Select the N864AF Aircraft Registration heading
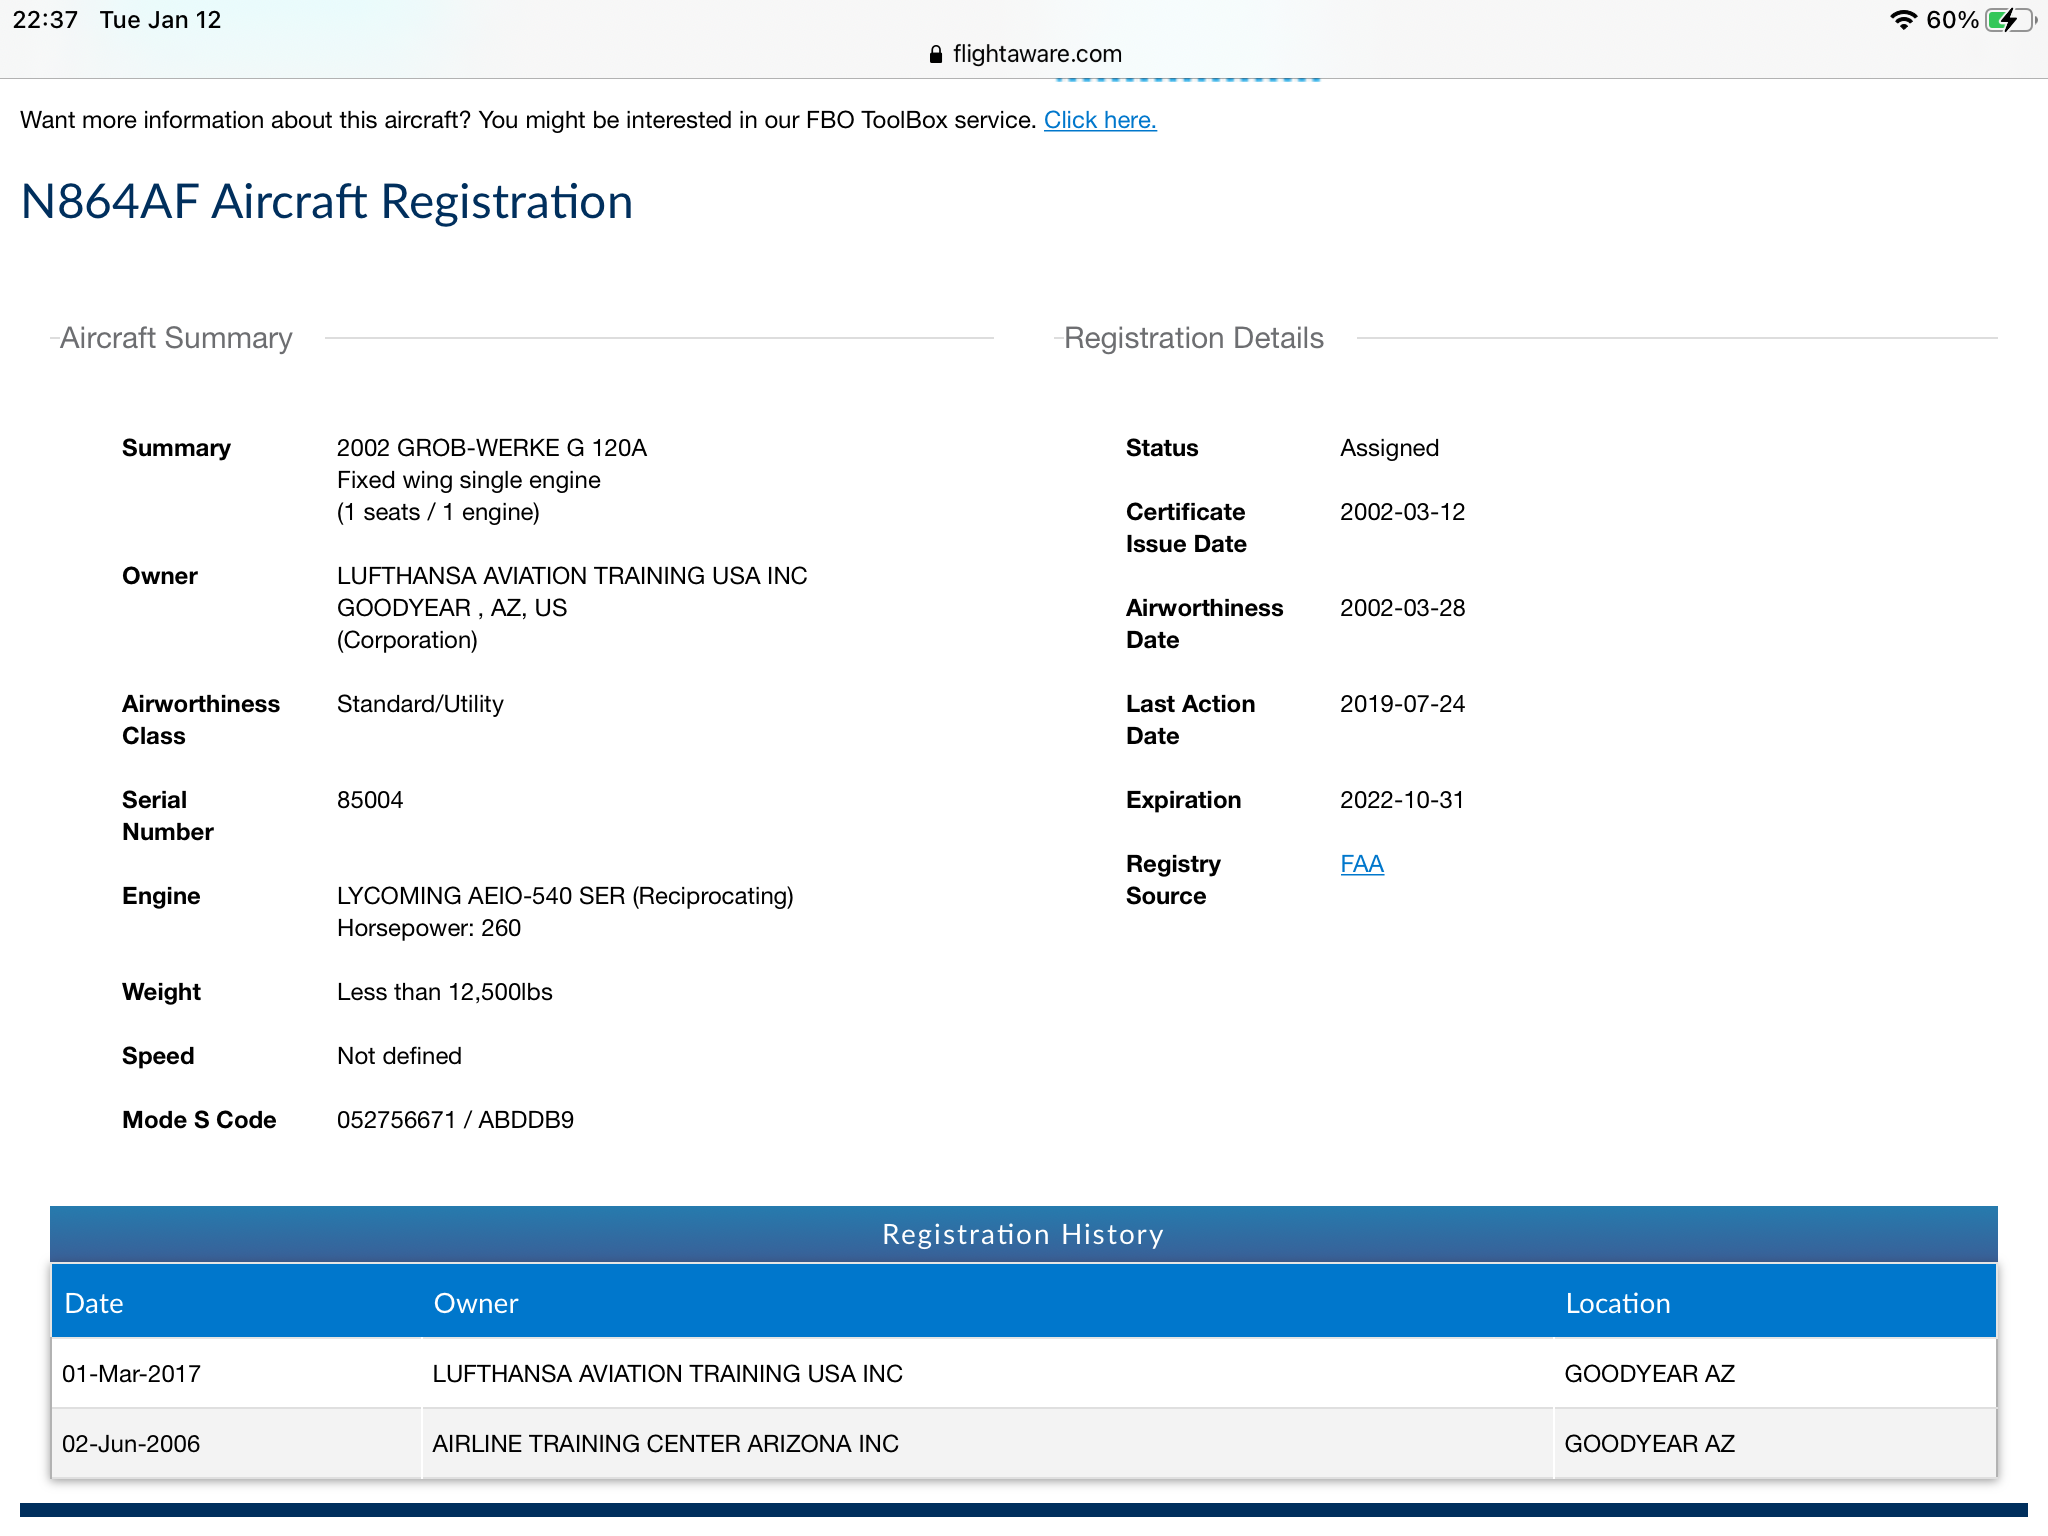The image size is (2048, 1536). 327,201
